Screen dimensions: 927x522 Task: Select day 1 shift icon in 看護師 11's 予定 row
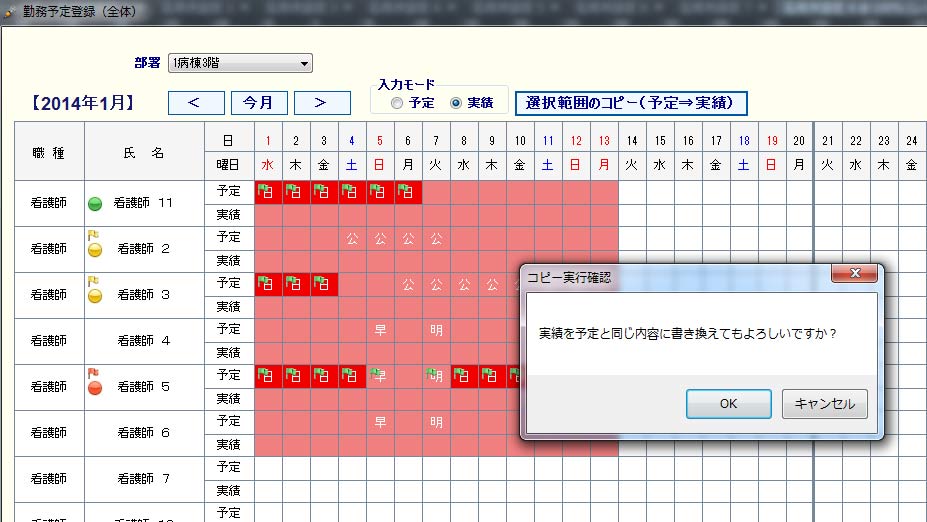pos(268,191)
